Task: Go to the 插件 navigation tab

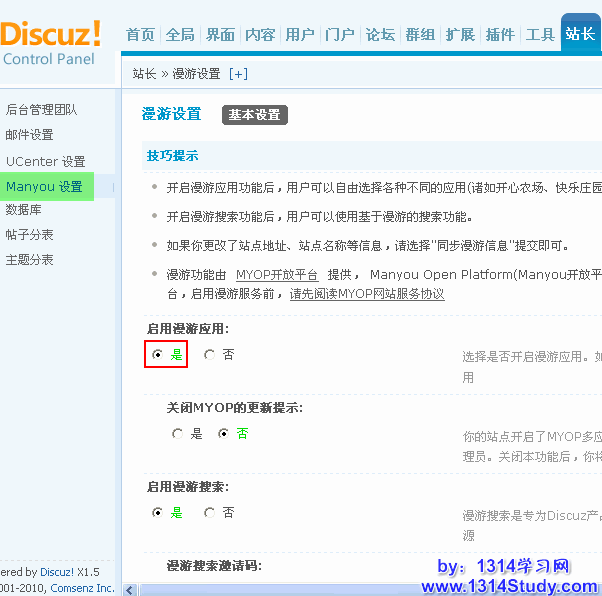Action: tap(500, 35)
